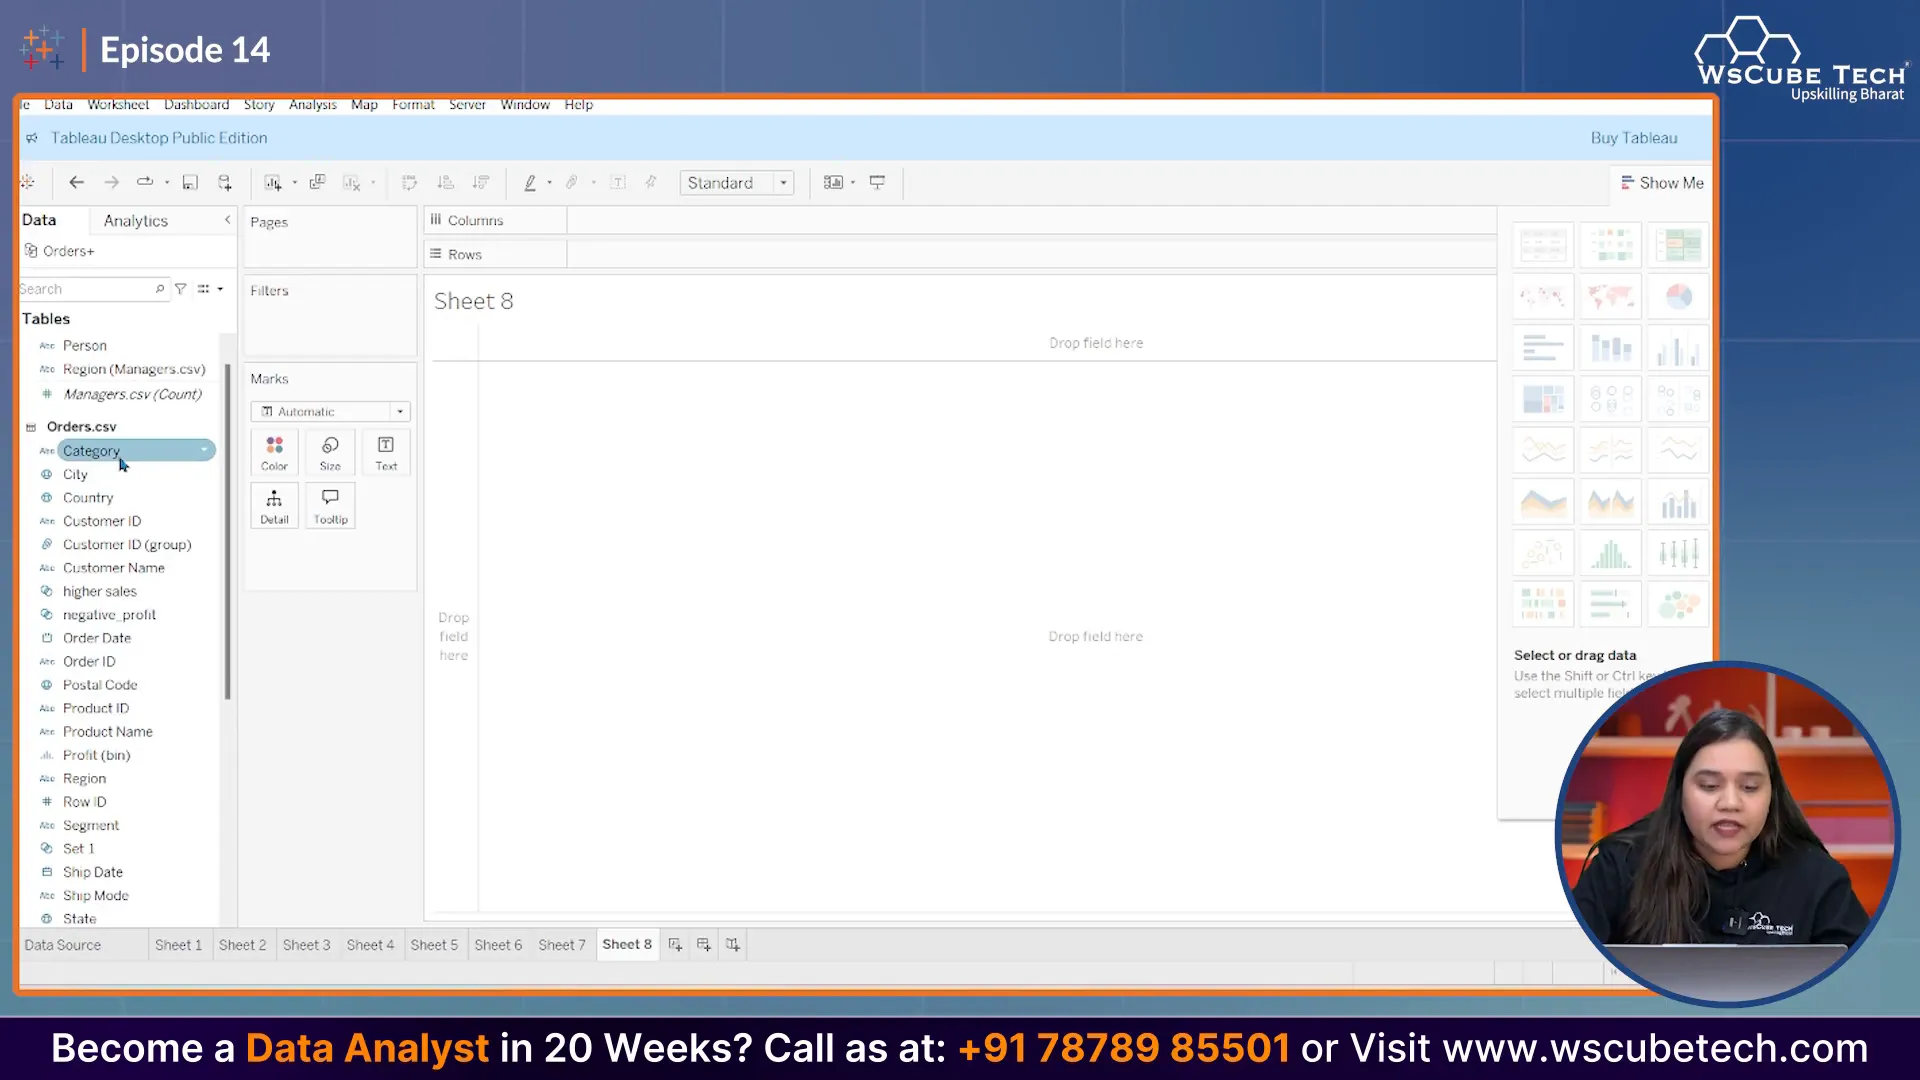Open the view options dropdown beside filter
1920x1080 pixels.
tap(210, 289)
